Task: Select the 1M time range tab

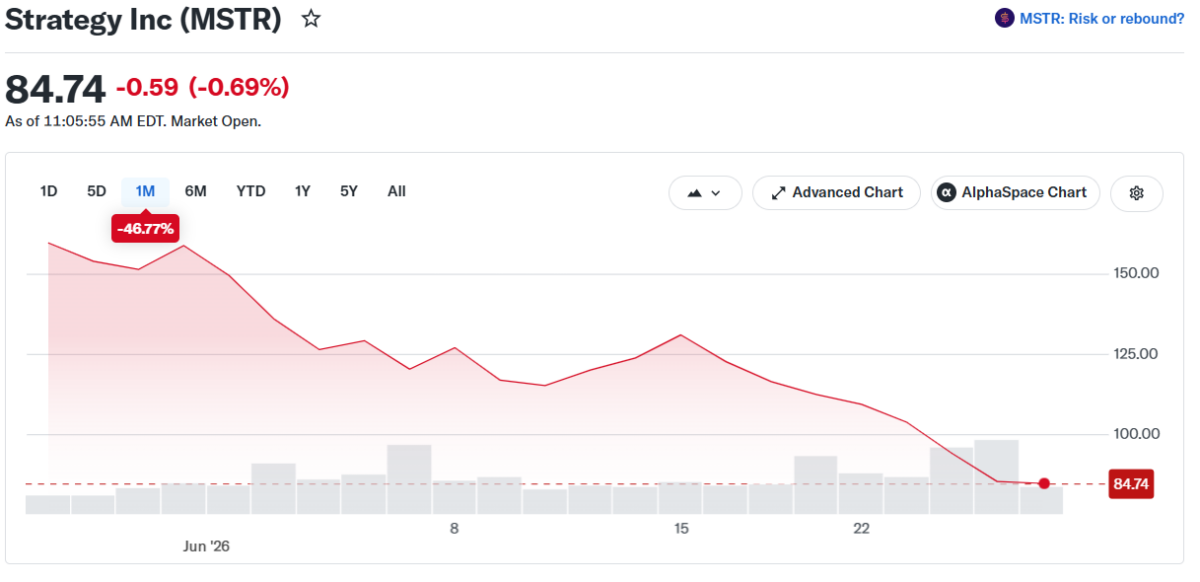Action: tap(145, 191)
